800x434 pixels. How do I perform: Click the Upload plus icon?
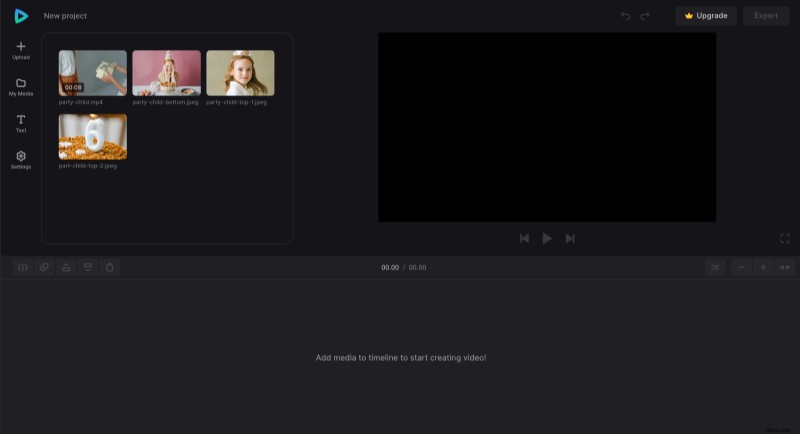point(21,47)
